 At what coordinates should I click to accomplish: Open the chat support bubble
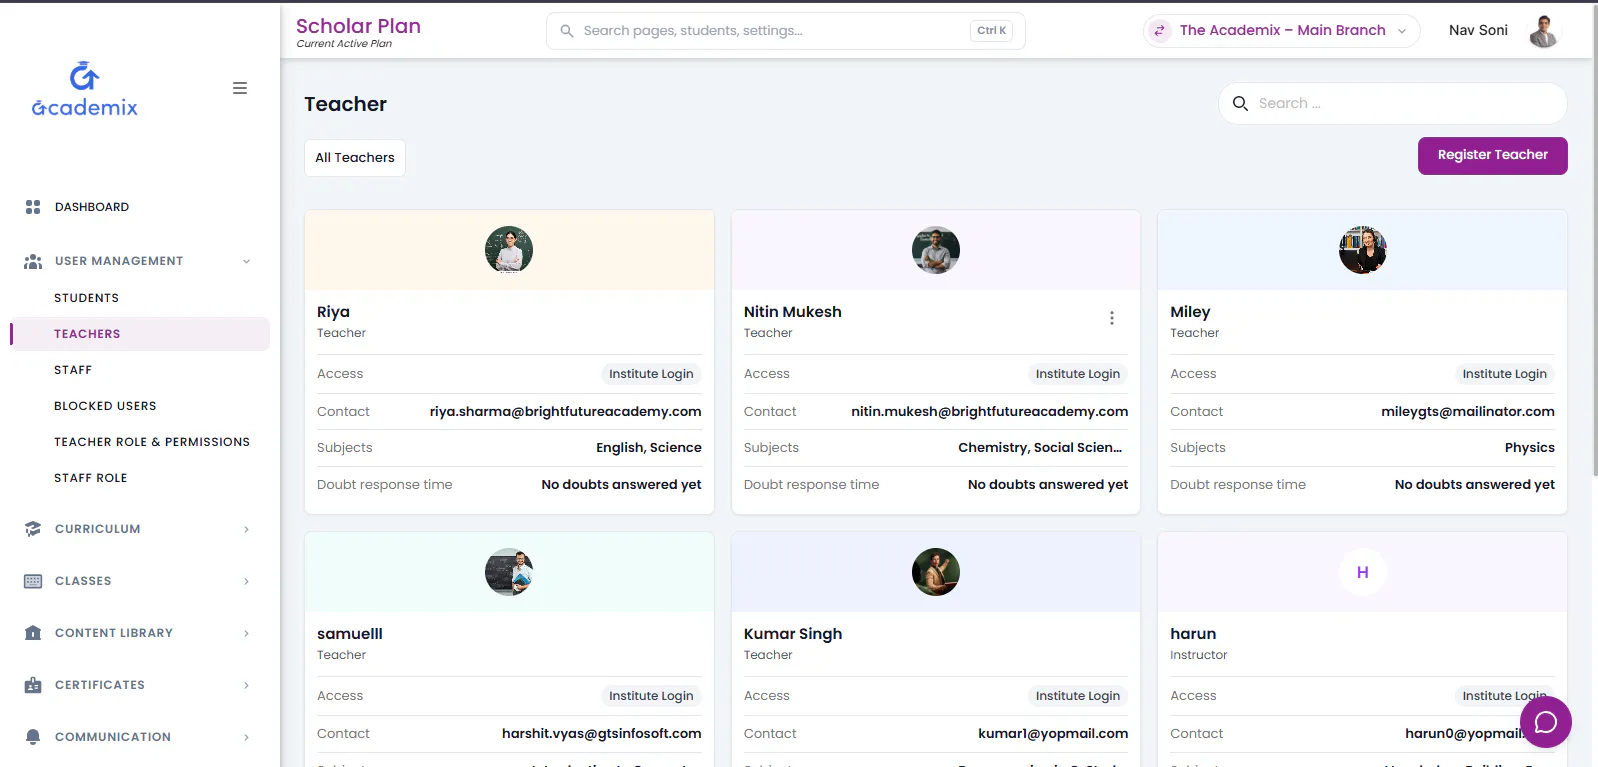1546,722
